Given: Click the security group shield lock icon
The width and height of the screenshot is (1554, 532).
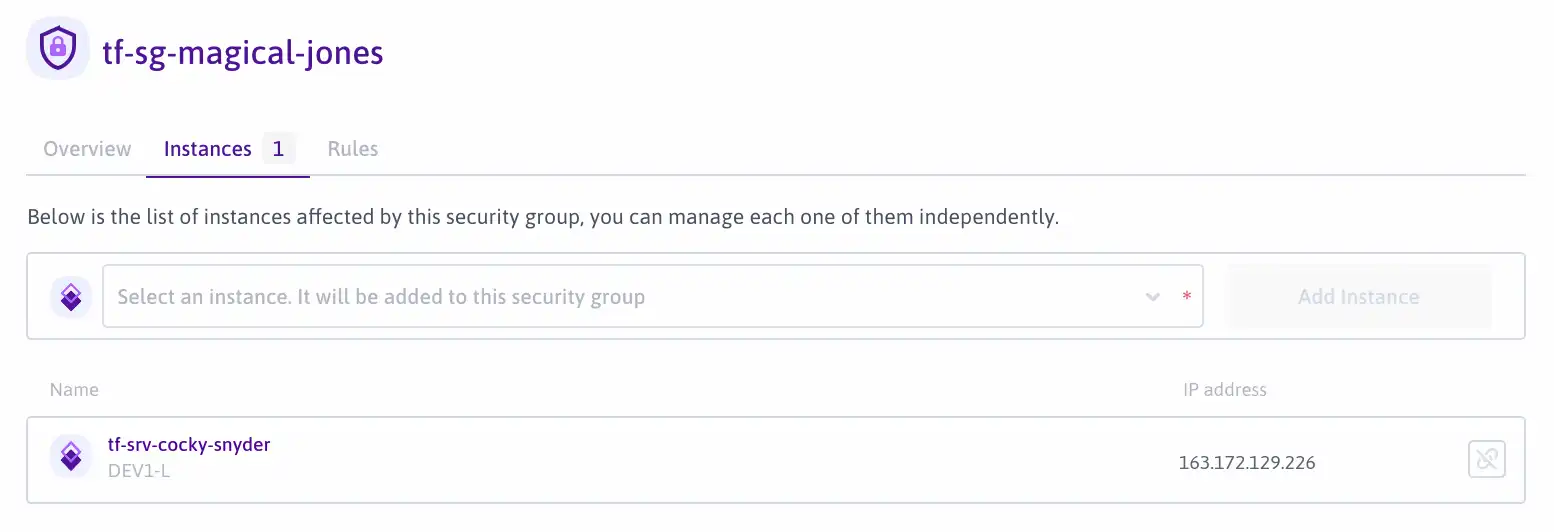Looking at the screenshot, I should [58, 47].
